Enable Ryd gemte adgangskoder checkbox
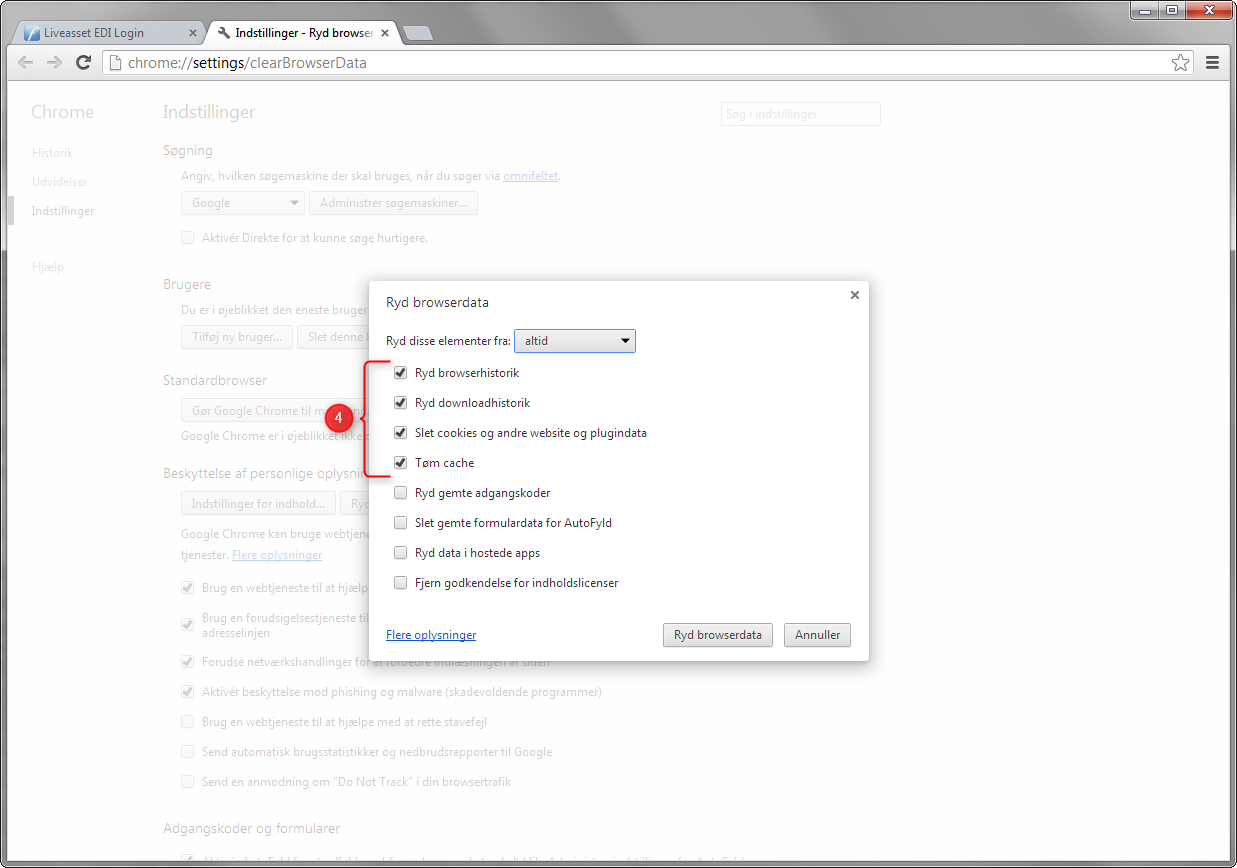 click(x=401, y=493)
